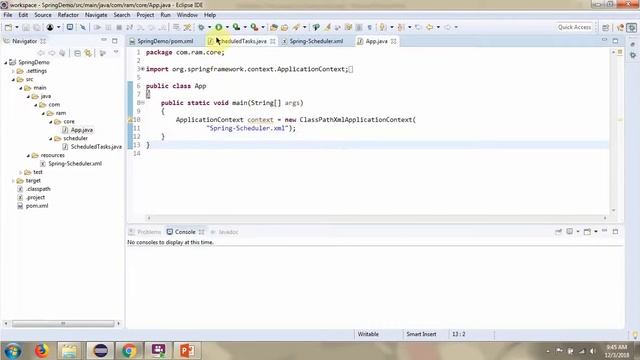Minimize the Navigator panel
640x360 pixels.
tap(104, 41)
